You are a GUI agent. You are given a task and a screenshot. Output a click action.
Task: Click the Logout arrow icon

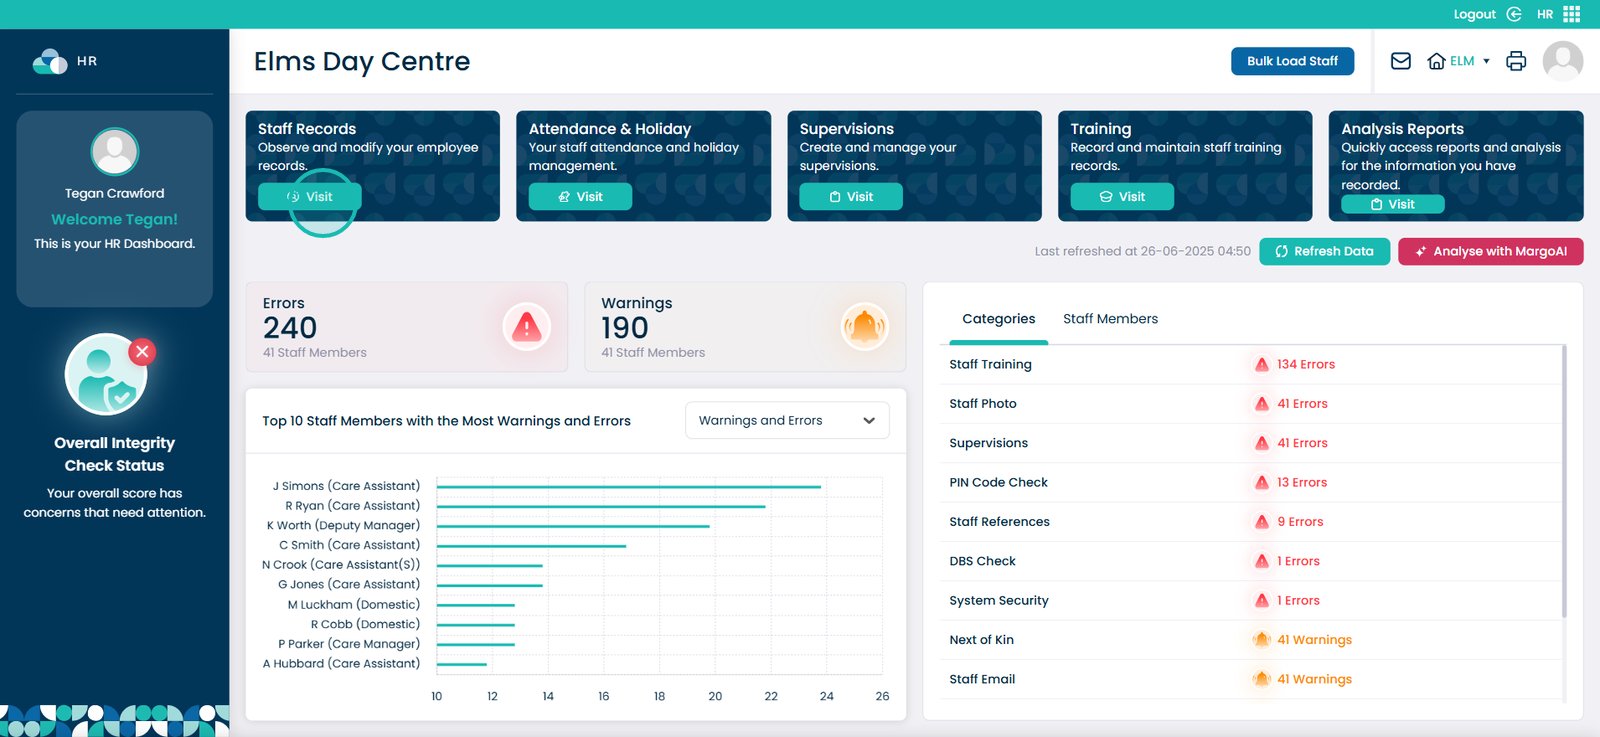pyautogui.click(x=1514, y=14)
